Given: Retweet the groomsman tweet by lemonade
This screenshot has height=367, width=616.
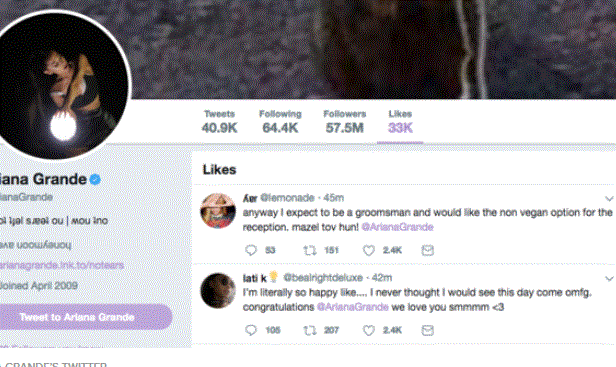Looking at the screenshot, I should [x=310, y=250].
